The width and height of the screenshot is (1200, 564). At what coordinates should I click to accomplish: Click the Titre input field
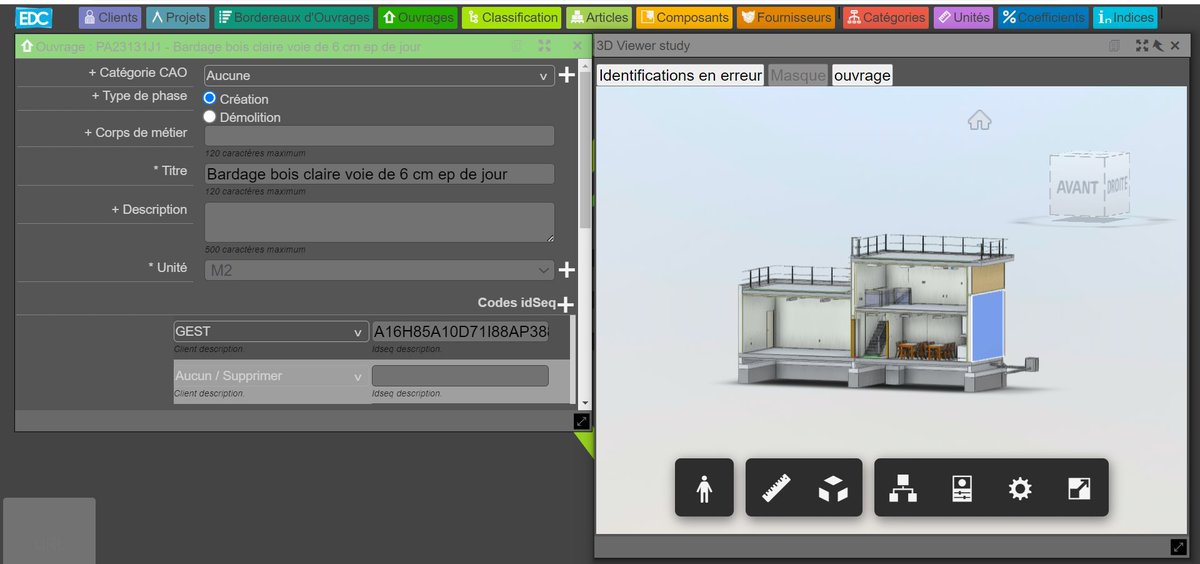pyautogui.click(x=379, y=174)
